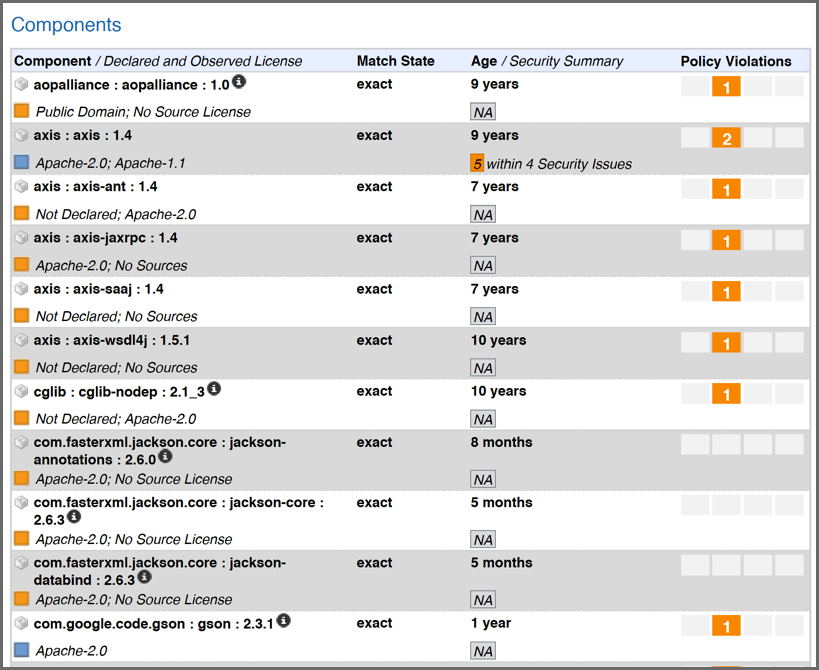This screenshot has height=670, width=819.
Task: Click the cube icon for gson
Action: (x=21, y=623)
